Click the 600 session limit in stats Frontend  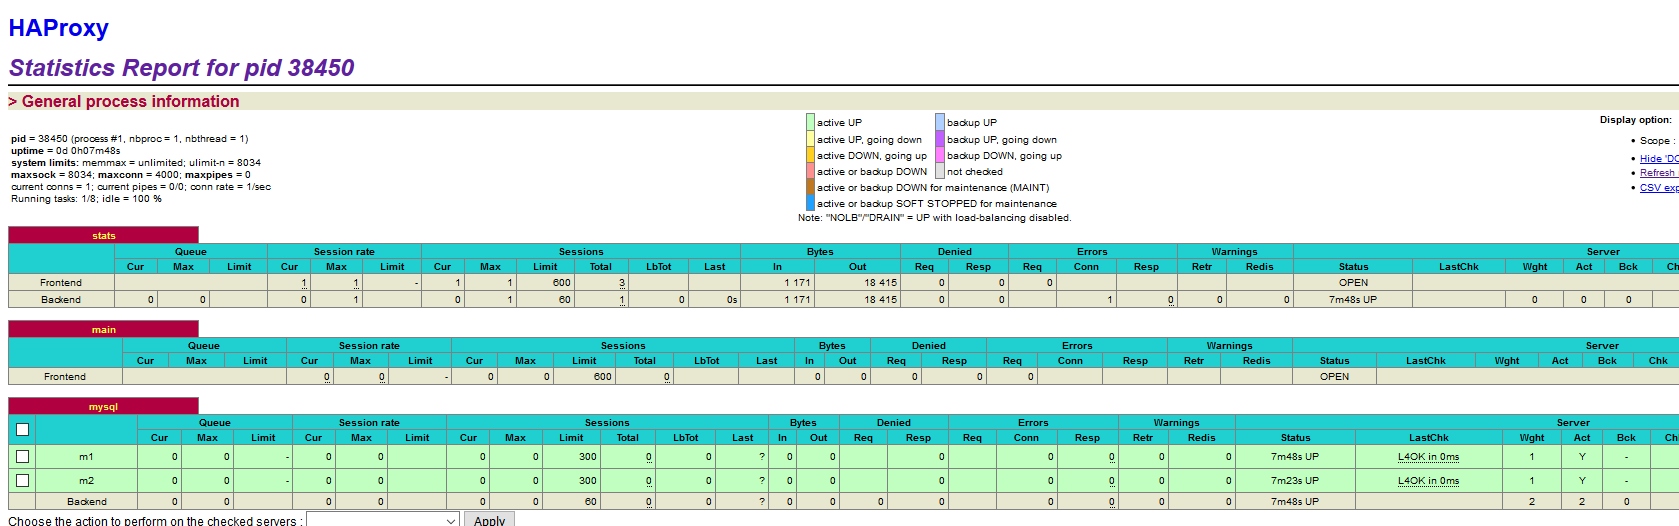pyautogui.click(x=562, y=283)
